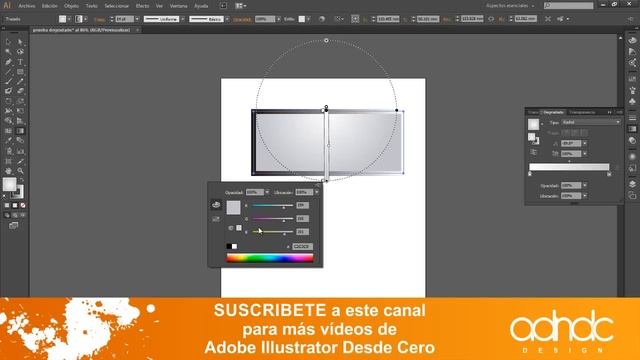Set toolbox paint mode to Gradient
The image size is (640, 360).
click(15, 205)
